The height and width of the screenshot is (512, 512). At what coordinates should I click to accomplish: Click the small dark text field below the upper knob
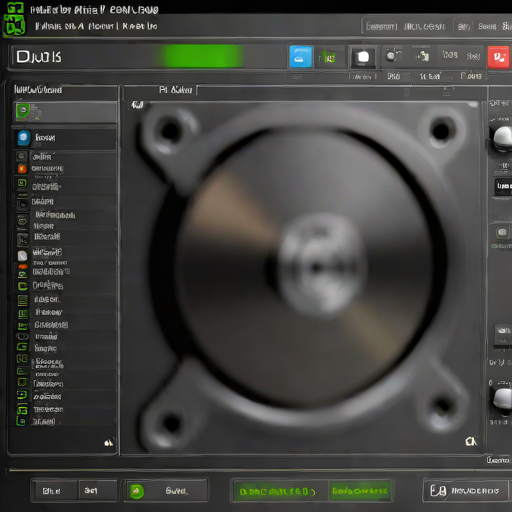coord(503,186)
